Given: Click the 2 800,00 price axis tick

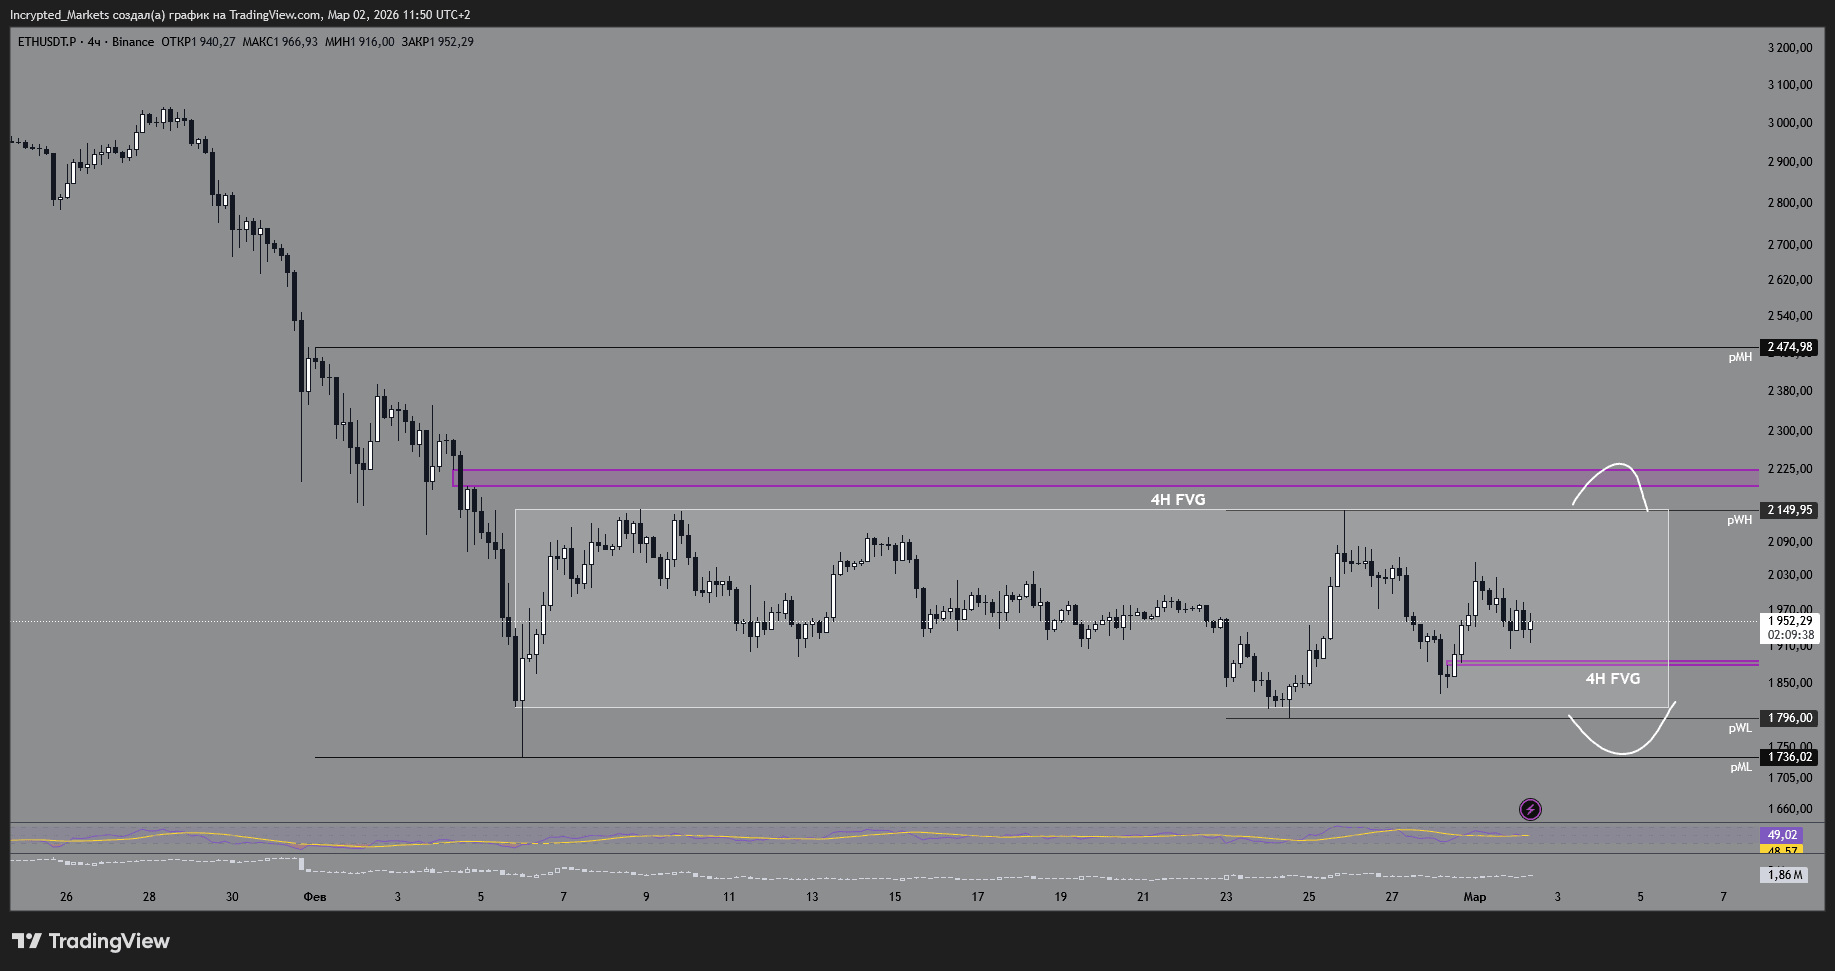Looking at the screenshot, I should [x=1790, y=203].
